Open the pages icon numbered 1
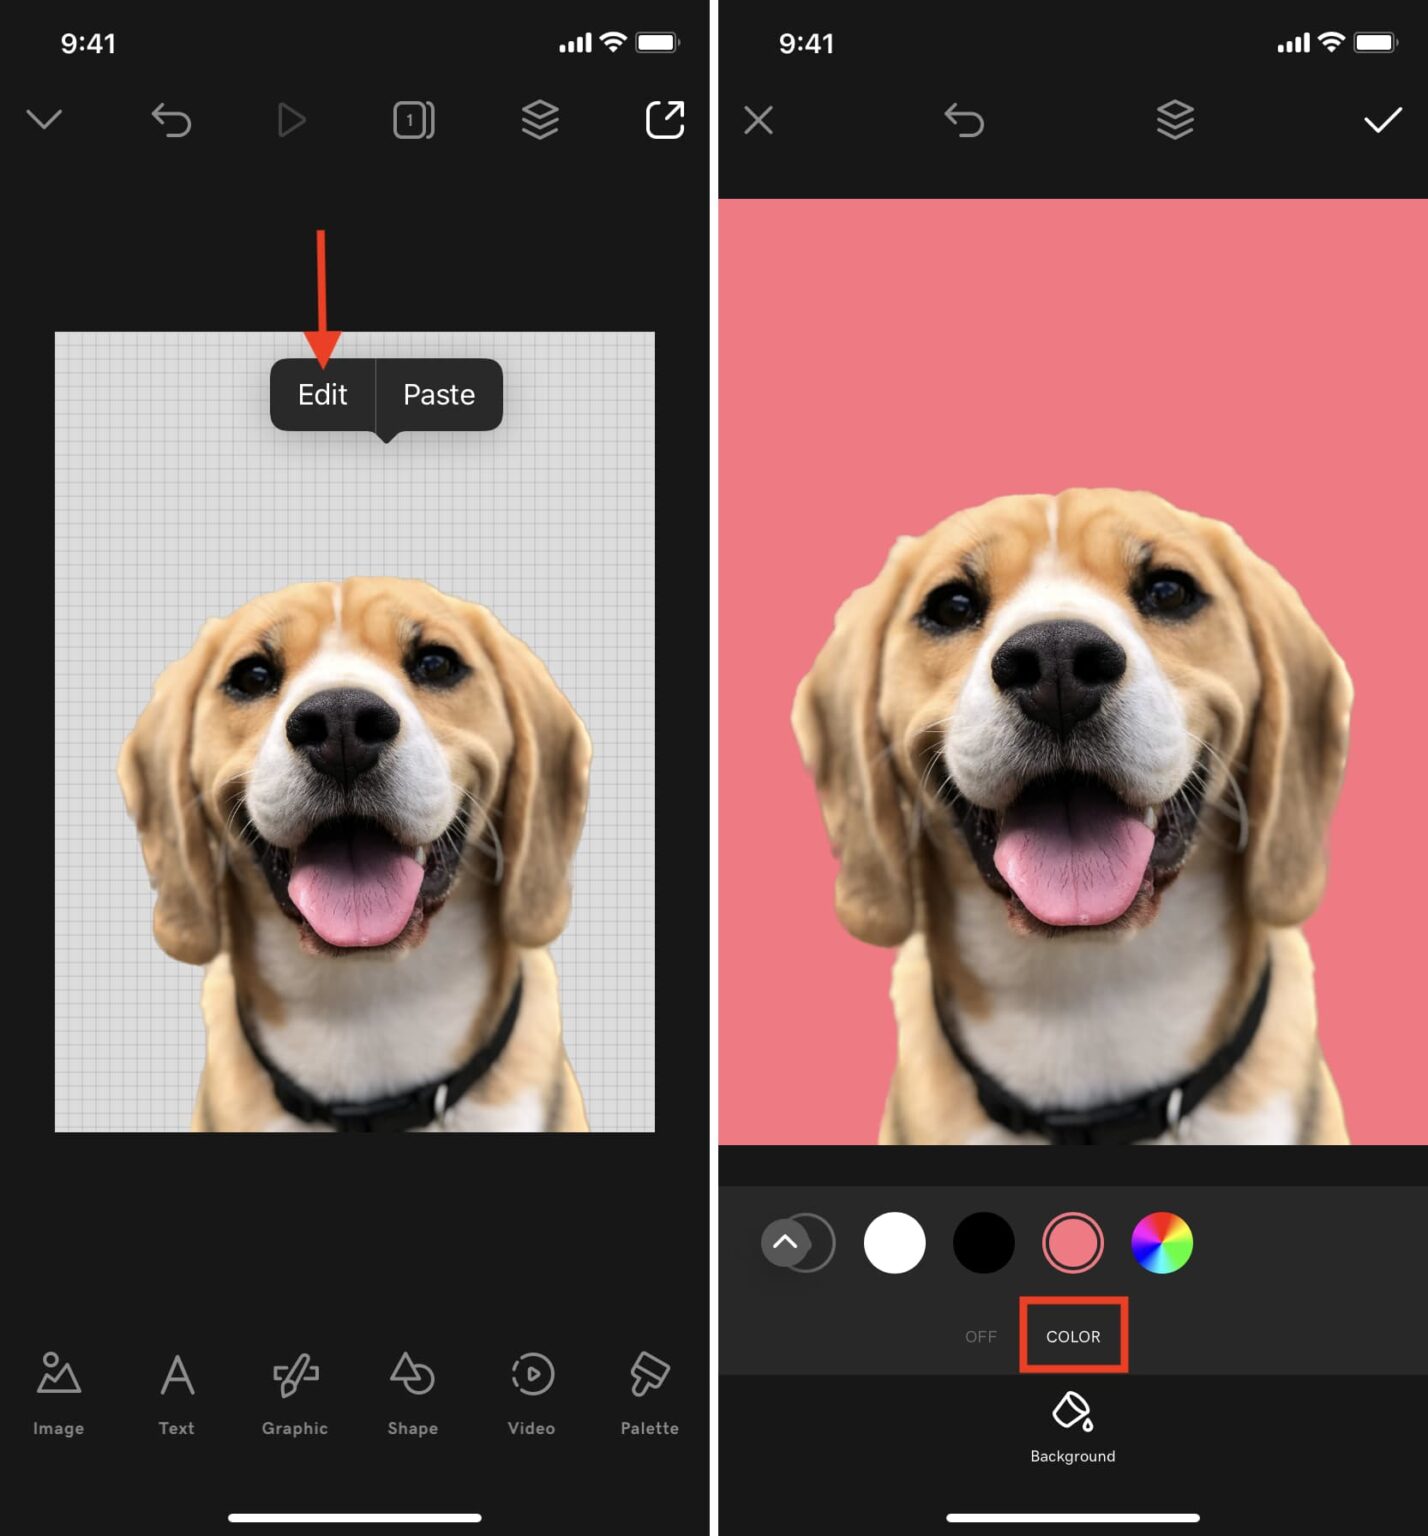The width and height of the screenshot is (1428, 1536). point(413,120)
